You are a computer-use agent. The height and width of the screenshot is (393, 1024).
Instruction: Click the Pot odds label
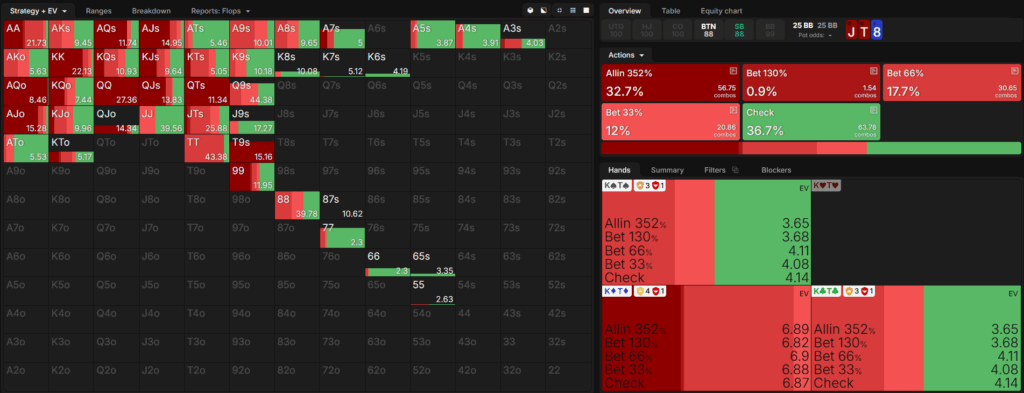pos(812,35)
